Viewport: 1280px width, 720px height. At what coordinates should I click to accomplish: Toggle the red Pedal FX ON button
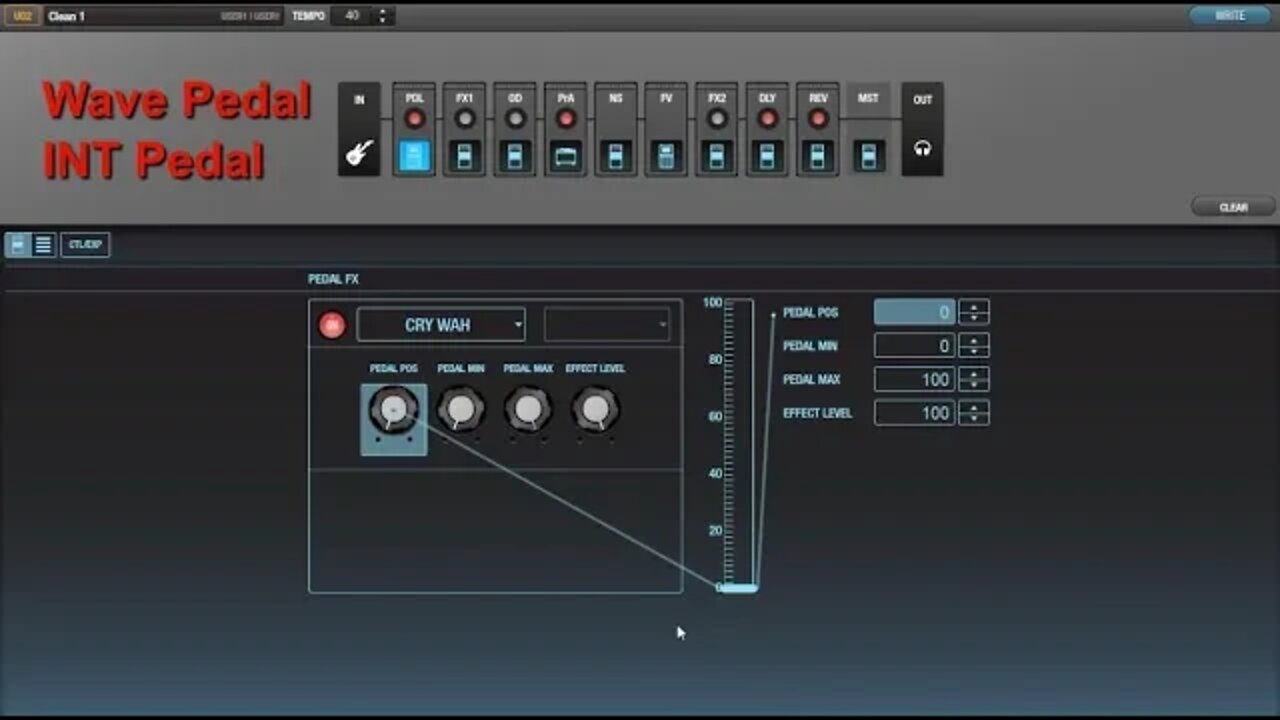332,325
